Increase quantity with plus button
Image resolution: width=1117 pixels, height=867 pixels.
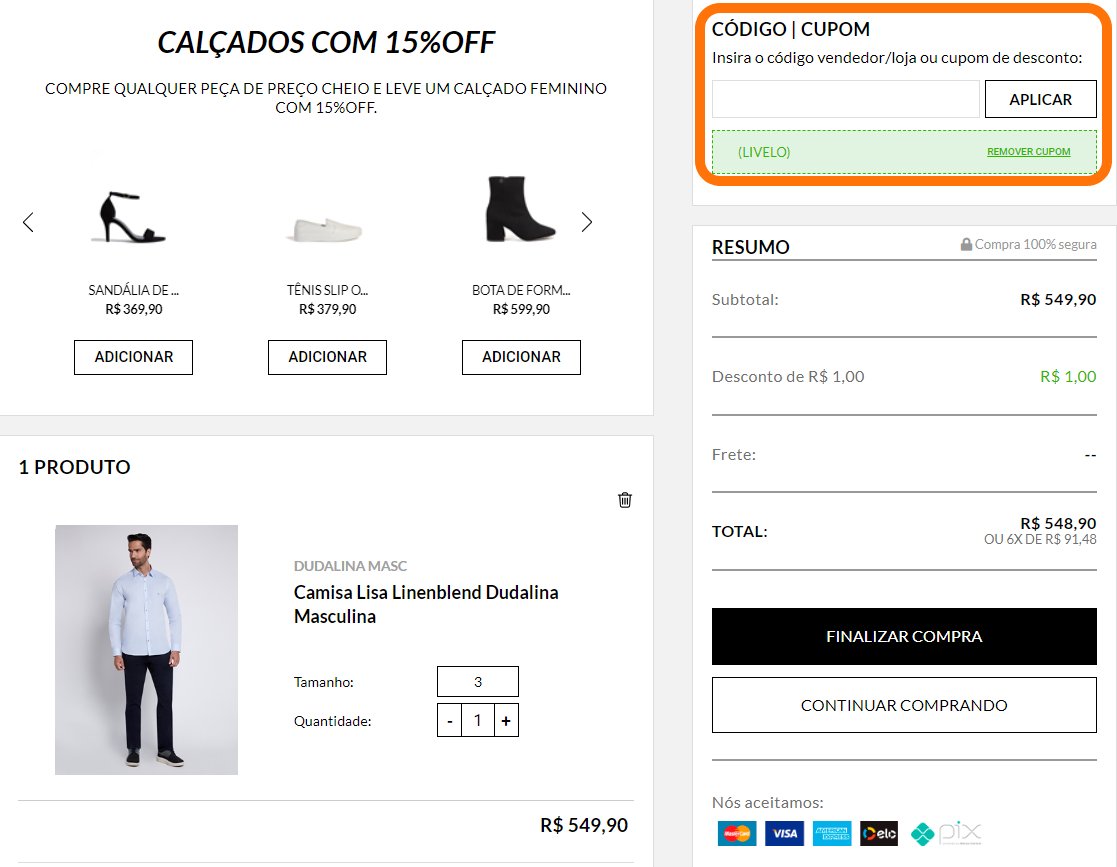point(506,720)
